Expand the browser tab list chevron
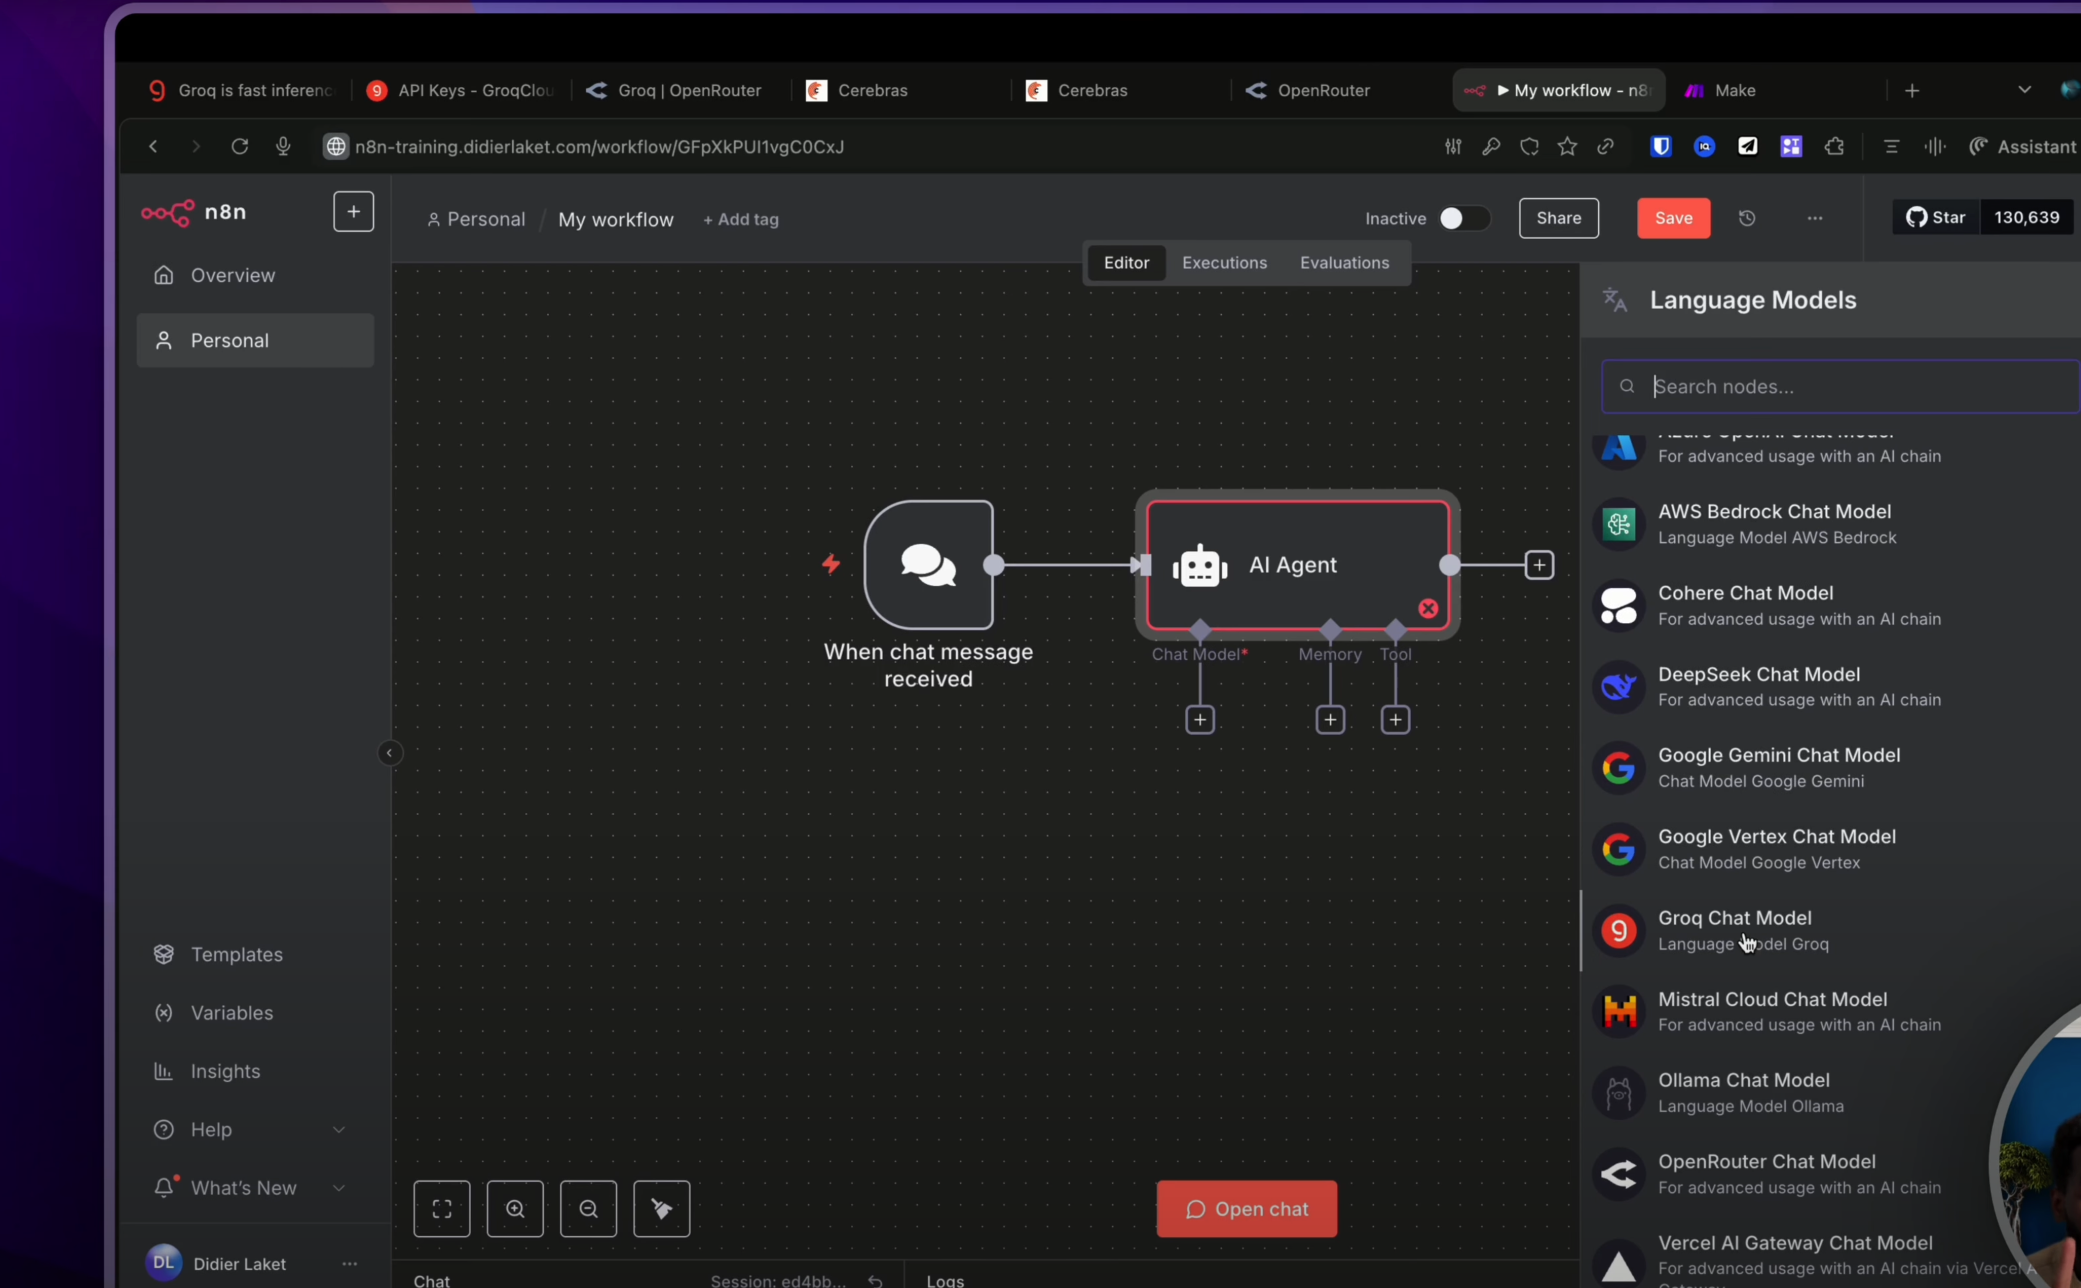Screen dimensions: 2081x1288 coord(2024,90)
